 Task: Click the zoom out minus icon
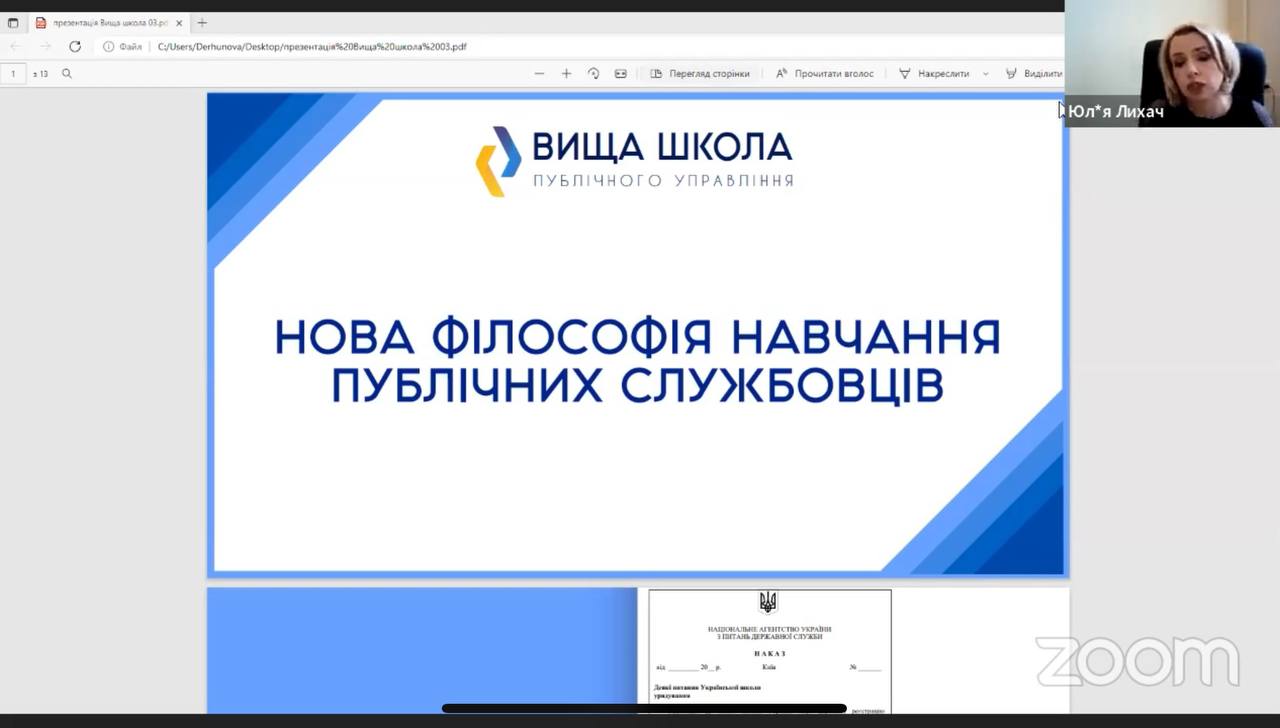point(539,74)
